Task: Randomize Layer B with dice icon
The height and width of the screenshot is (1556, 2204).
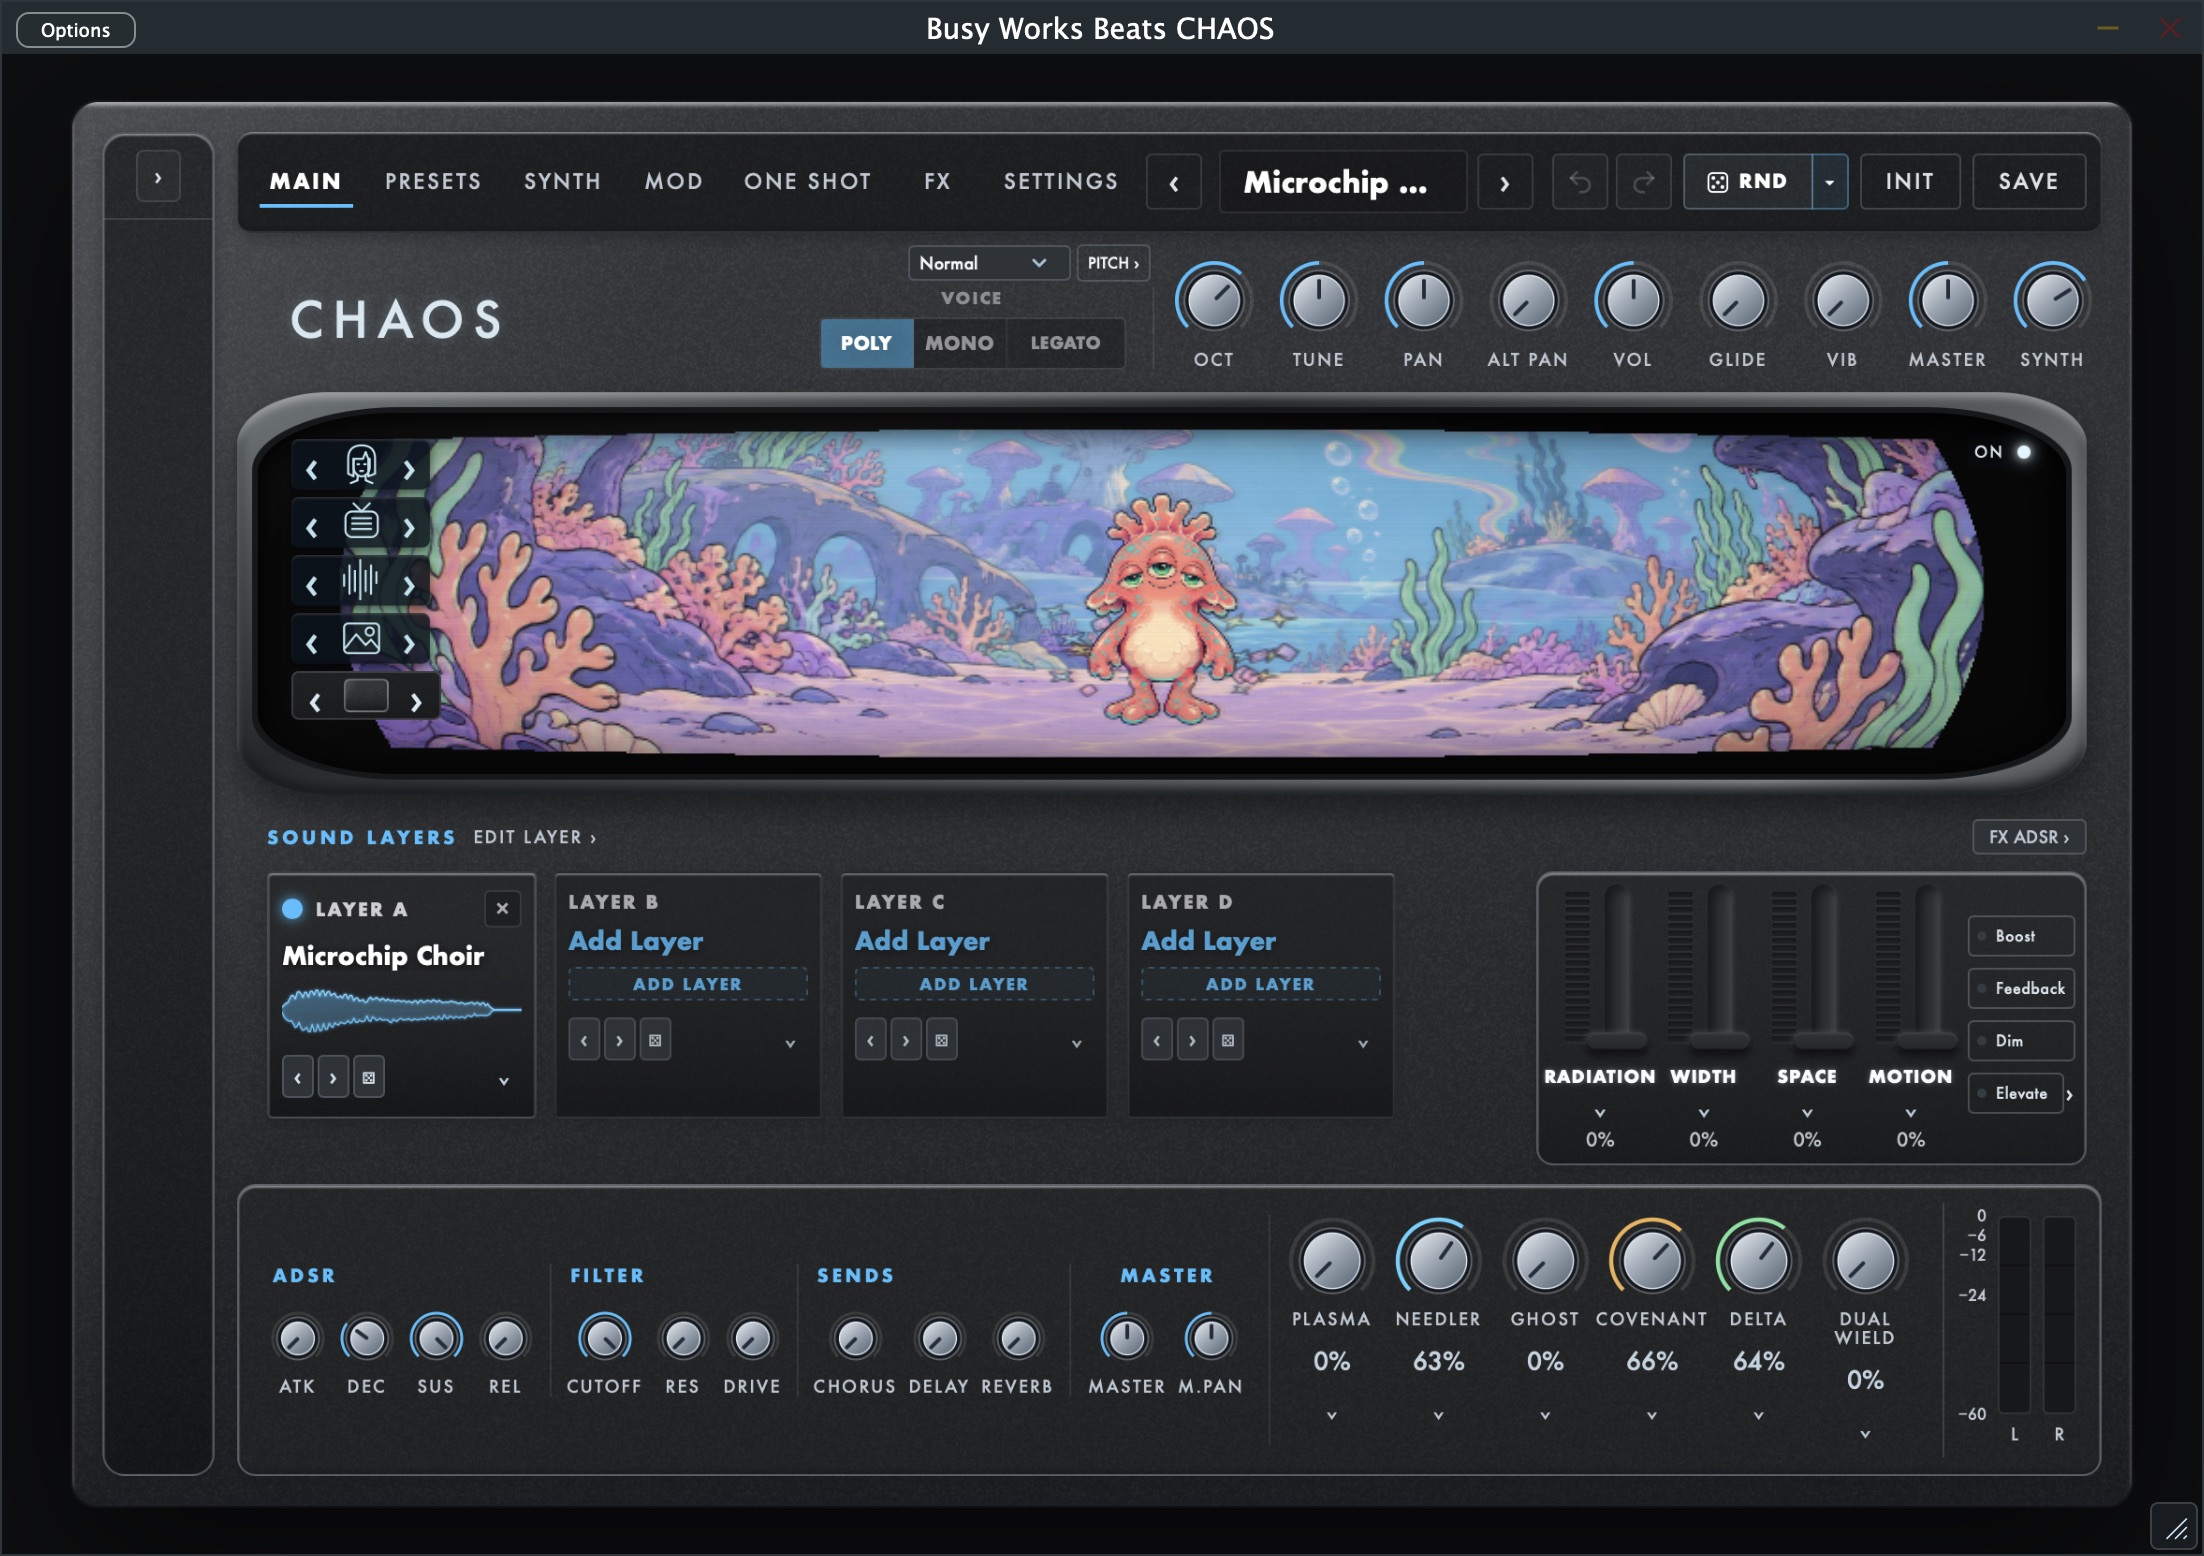Action: 655,1040
